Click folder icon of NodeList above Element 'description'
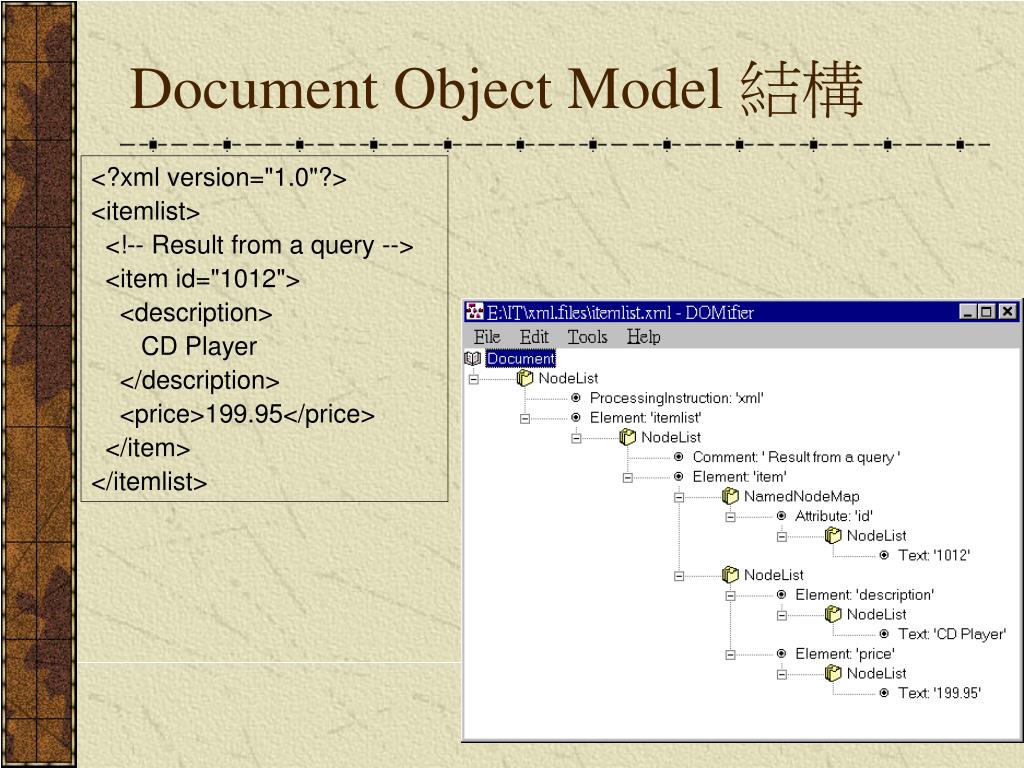Screen dimensions: 1024x768 [x=730, y=575]
